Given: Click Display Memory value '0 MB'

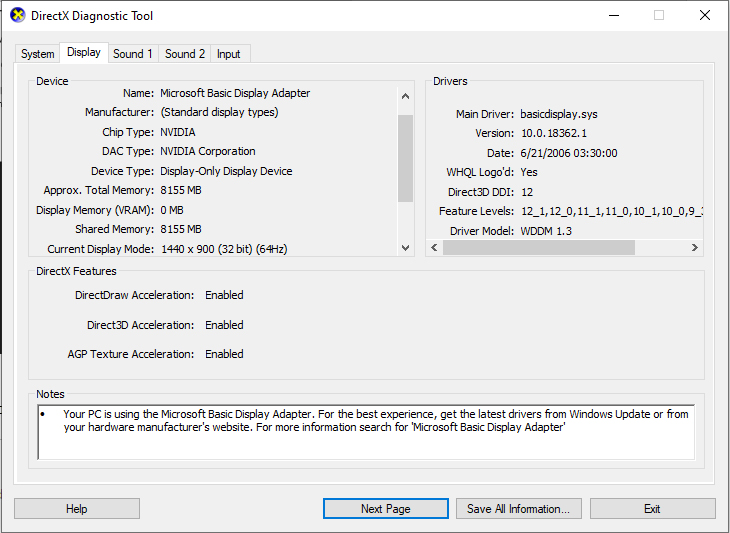Looking at the screenshot, I should (x=172, y=210).
